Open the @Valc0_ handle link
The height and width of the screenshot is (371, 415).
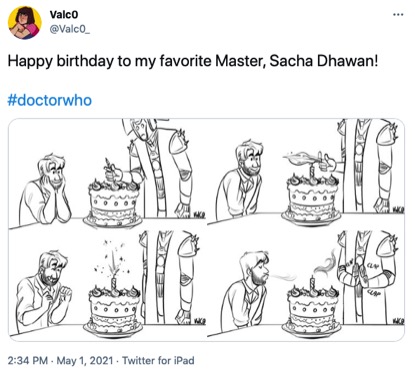69,29
